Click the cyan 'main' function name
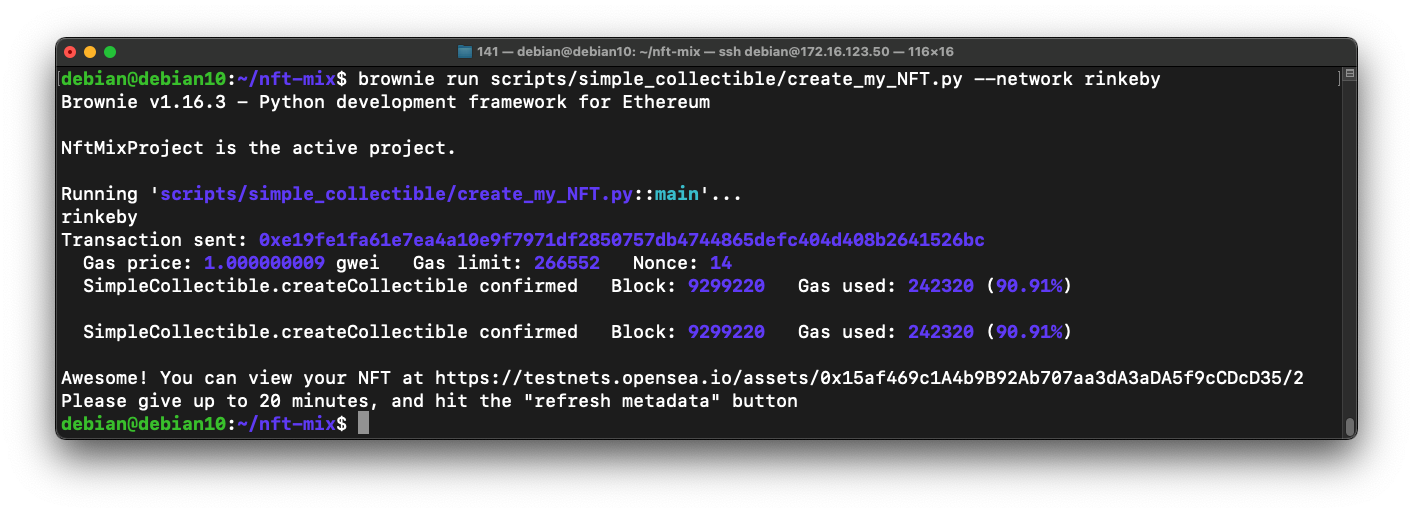This screenshot has height=513, width=1413. click(x=677, y=194)
